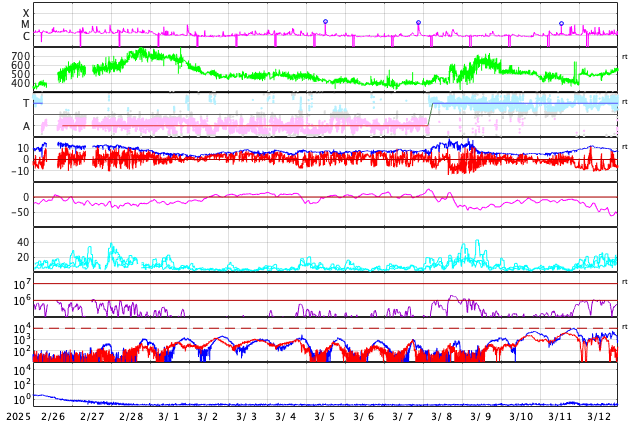This screenshot has width=634, height=424.
Task: Click the '3/ 9' date label
Action: pyautogui.click(x=481, y=416)
